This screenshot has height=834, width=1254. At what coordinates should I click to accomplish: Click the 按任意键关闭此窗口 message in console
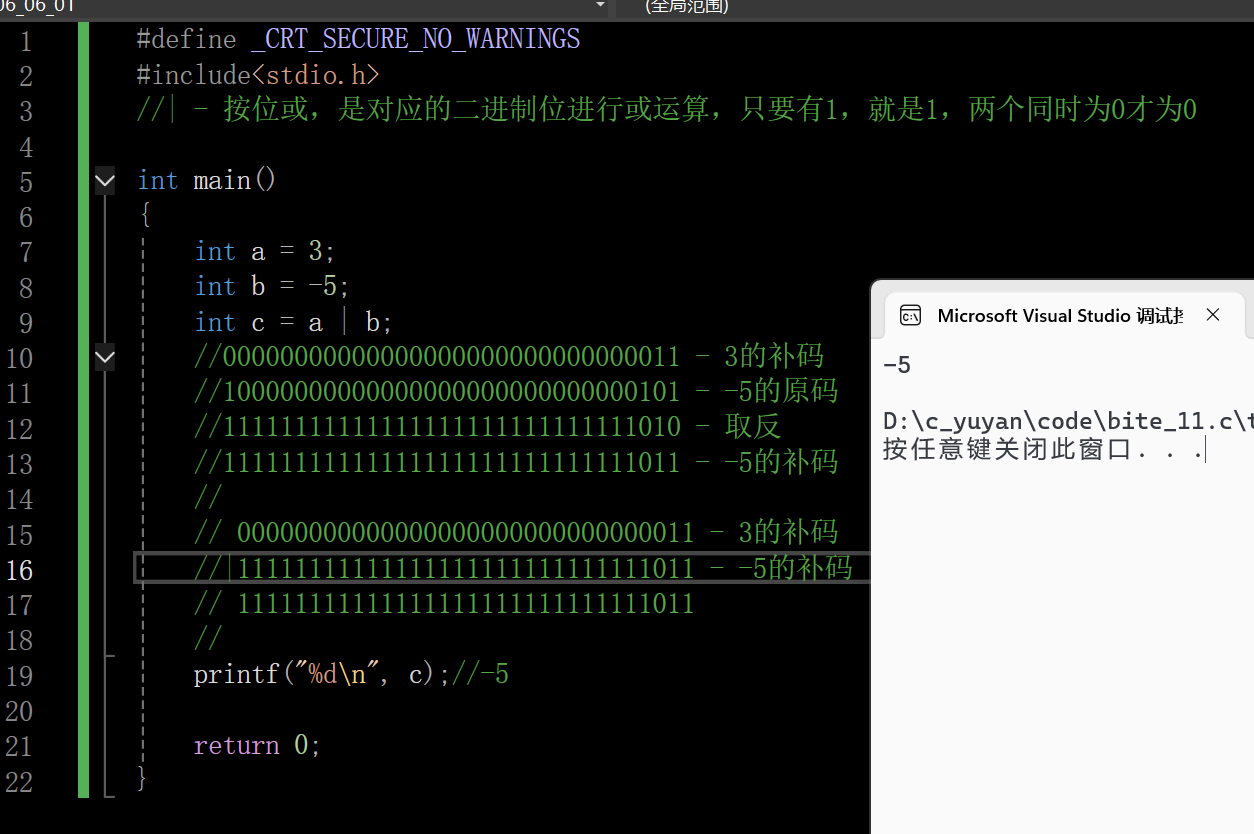pyautogui.click(x=1043, y=450)
